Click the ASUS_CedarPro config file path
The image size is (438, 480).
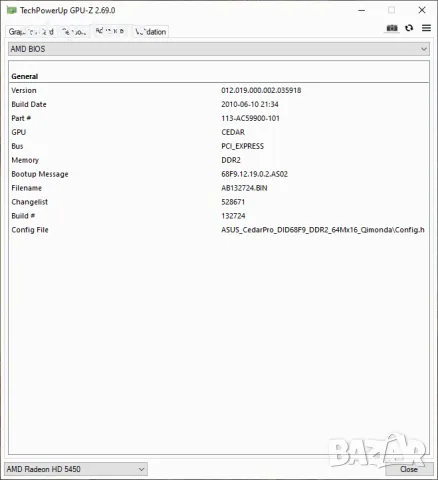tap(323, 230)
